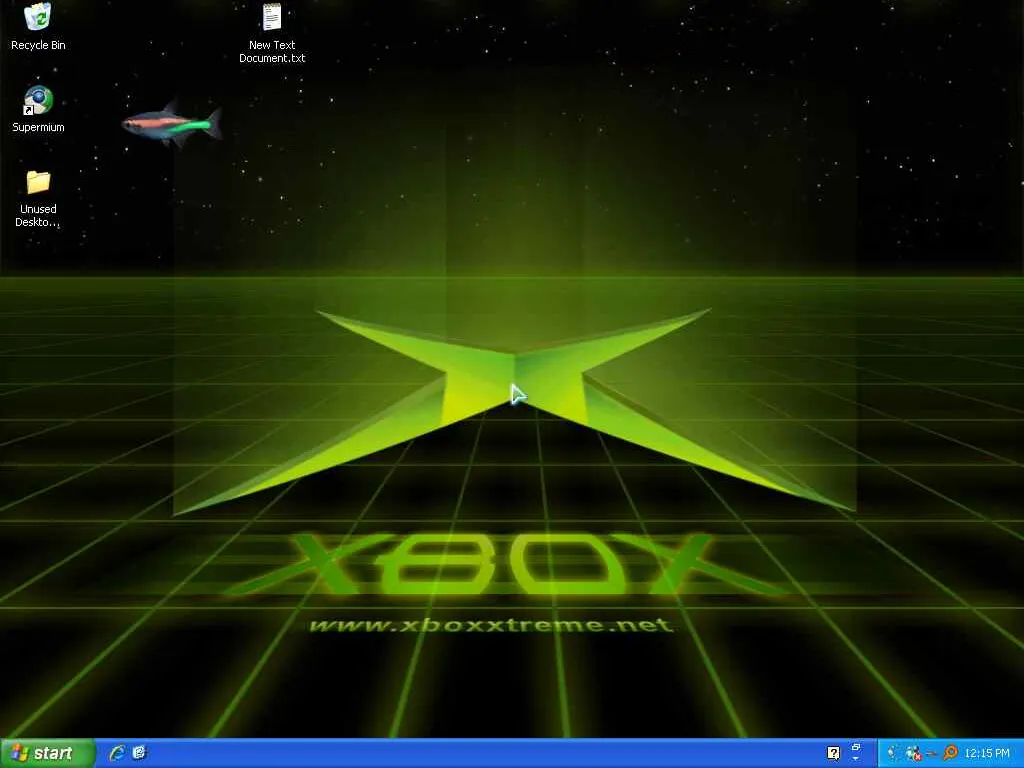Click the network tray icon with red X
Screen dimensions: 1024x768
pyautogui.click(x=912, y=753)
